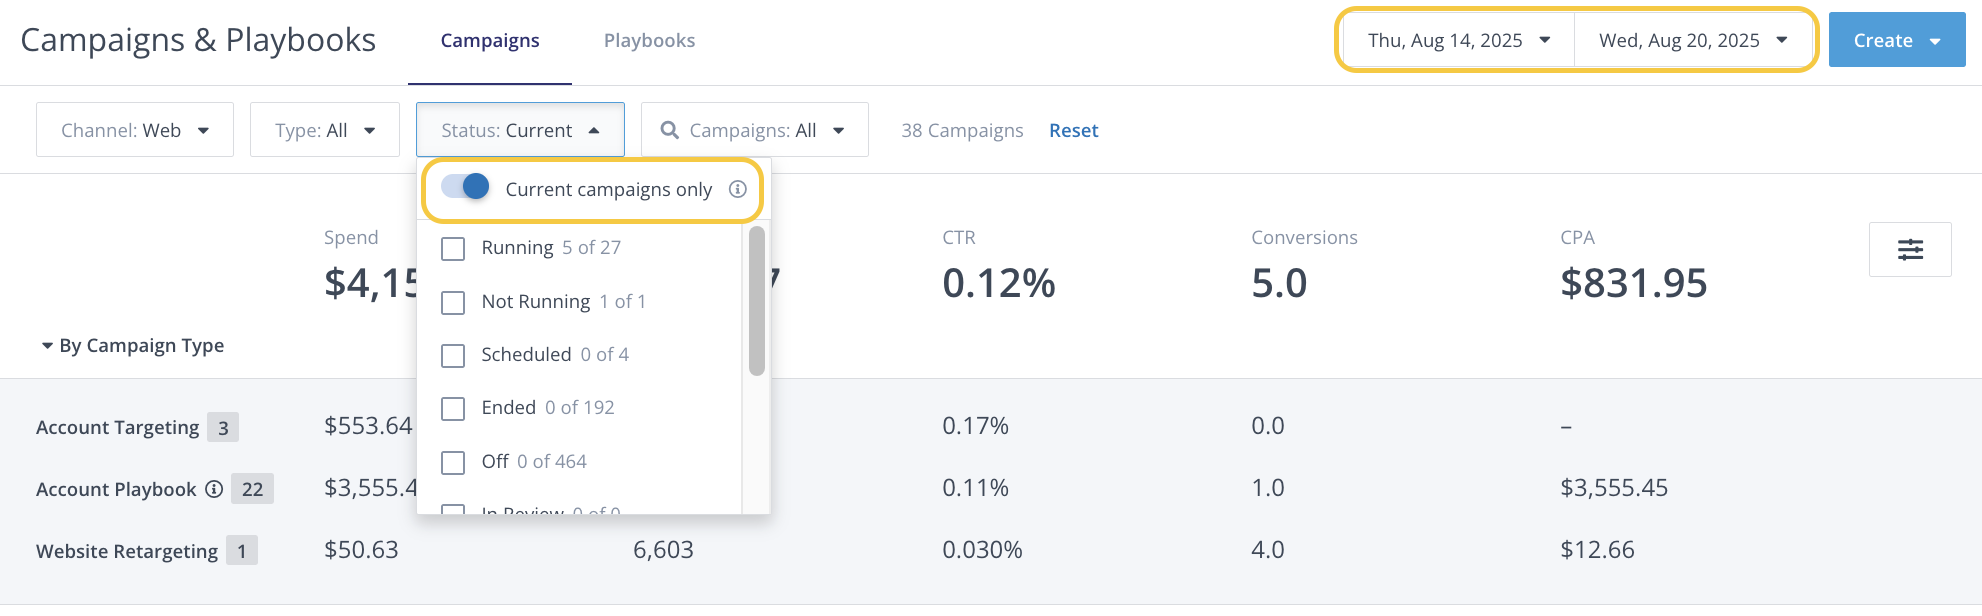Open the end date Aug 20 picker

pyautogui.click(x=1692, y=40)
